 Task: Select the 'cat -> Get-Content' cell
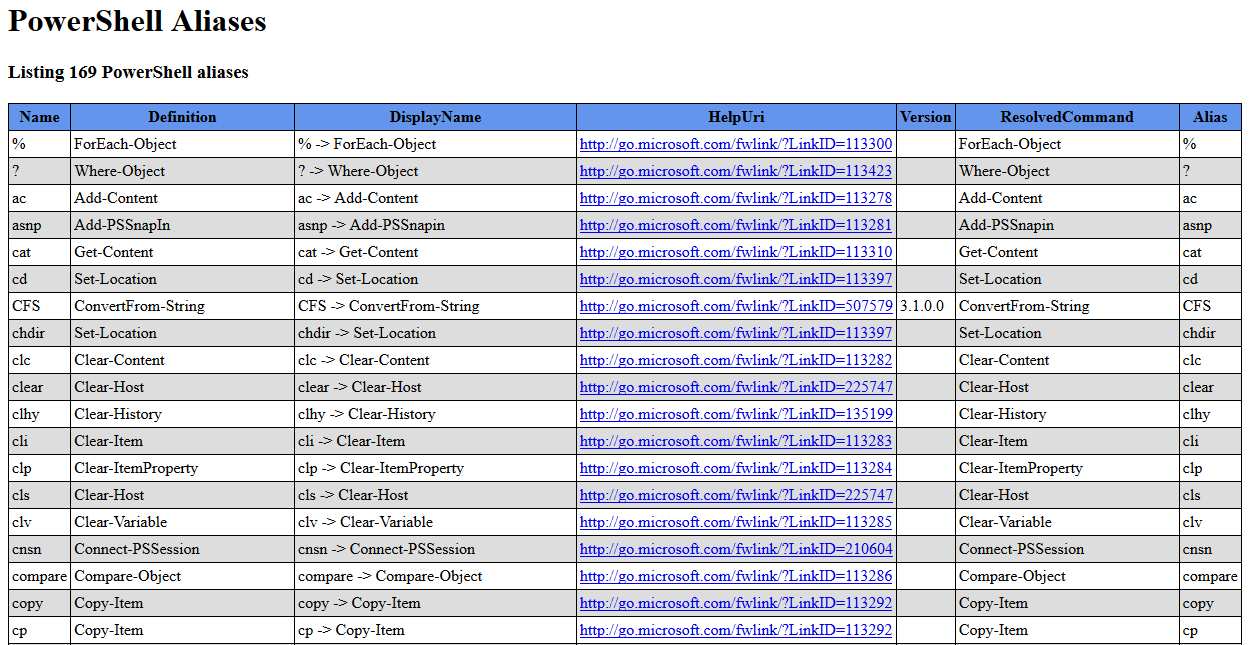coord(435,252)
